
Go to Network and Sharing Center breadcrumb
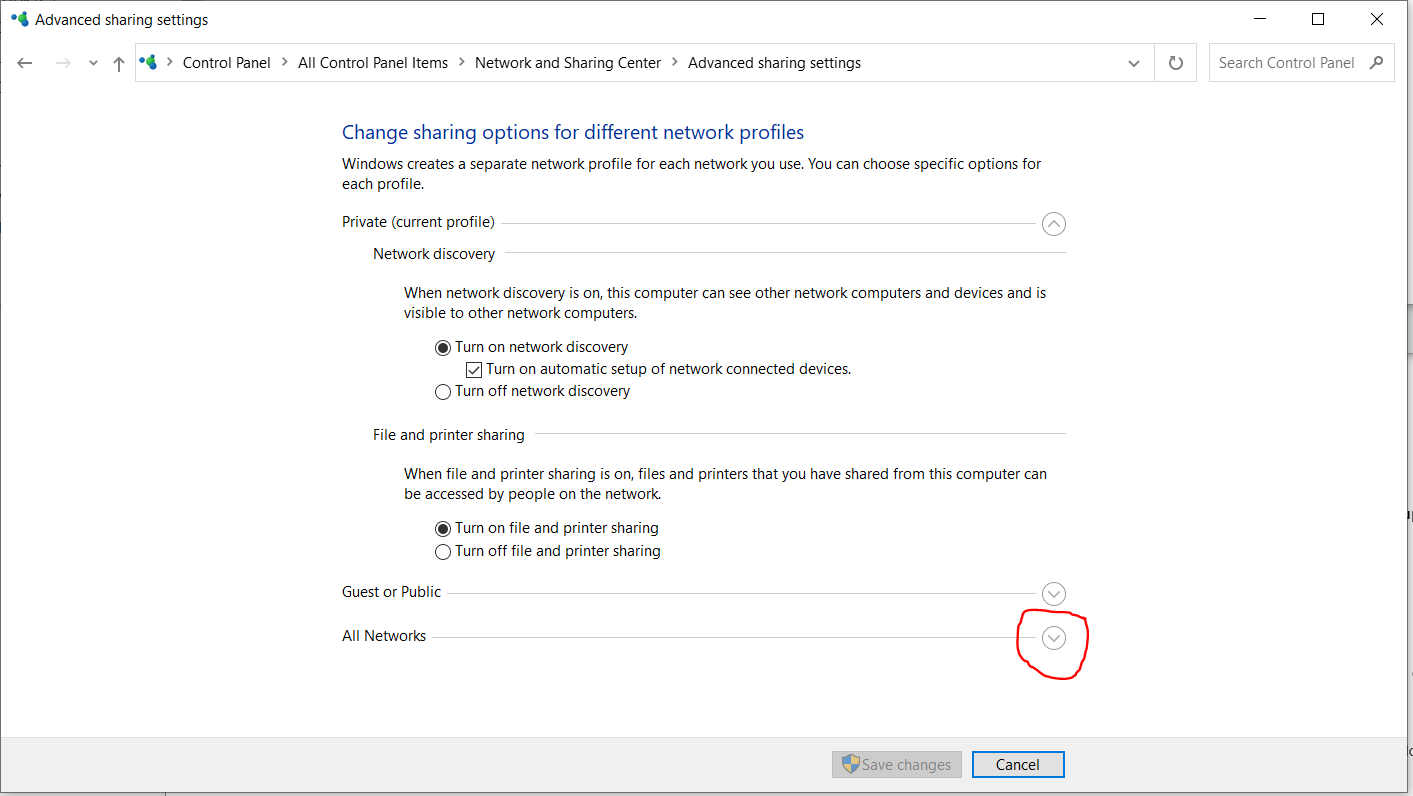(568, 62)
